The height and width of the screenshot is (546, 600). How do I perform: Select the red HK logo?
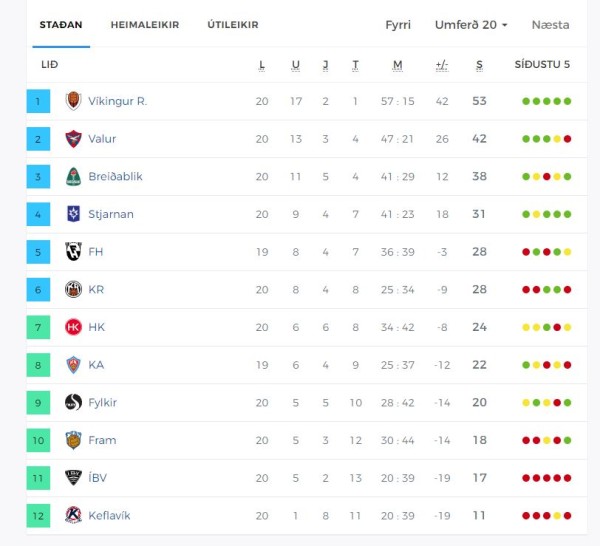pos(73,327)
